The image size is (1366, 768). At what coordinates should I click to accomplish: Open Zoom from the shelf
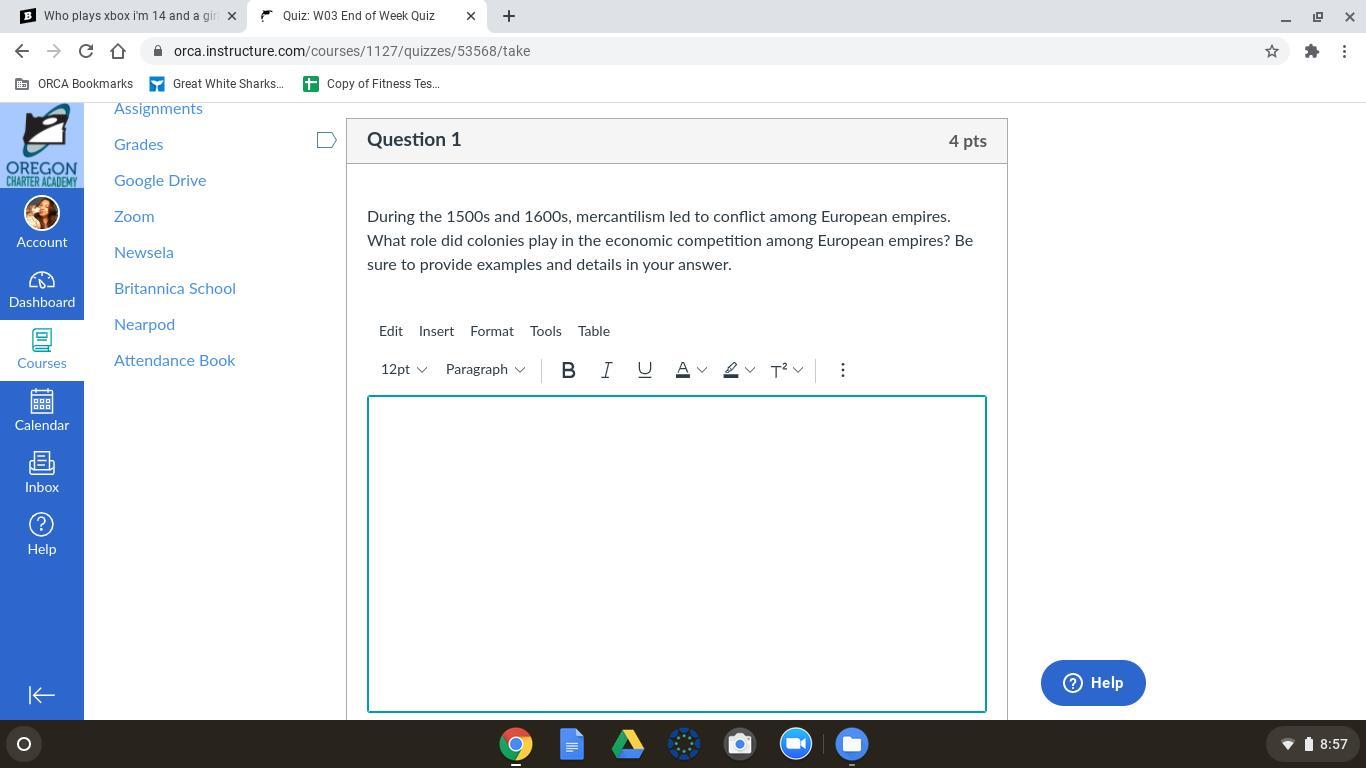(796, 744)
